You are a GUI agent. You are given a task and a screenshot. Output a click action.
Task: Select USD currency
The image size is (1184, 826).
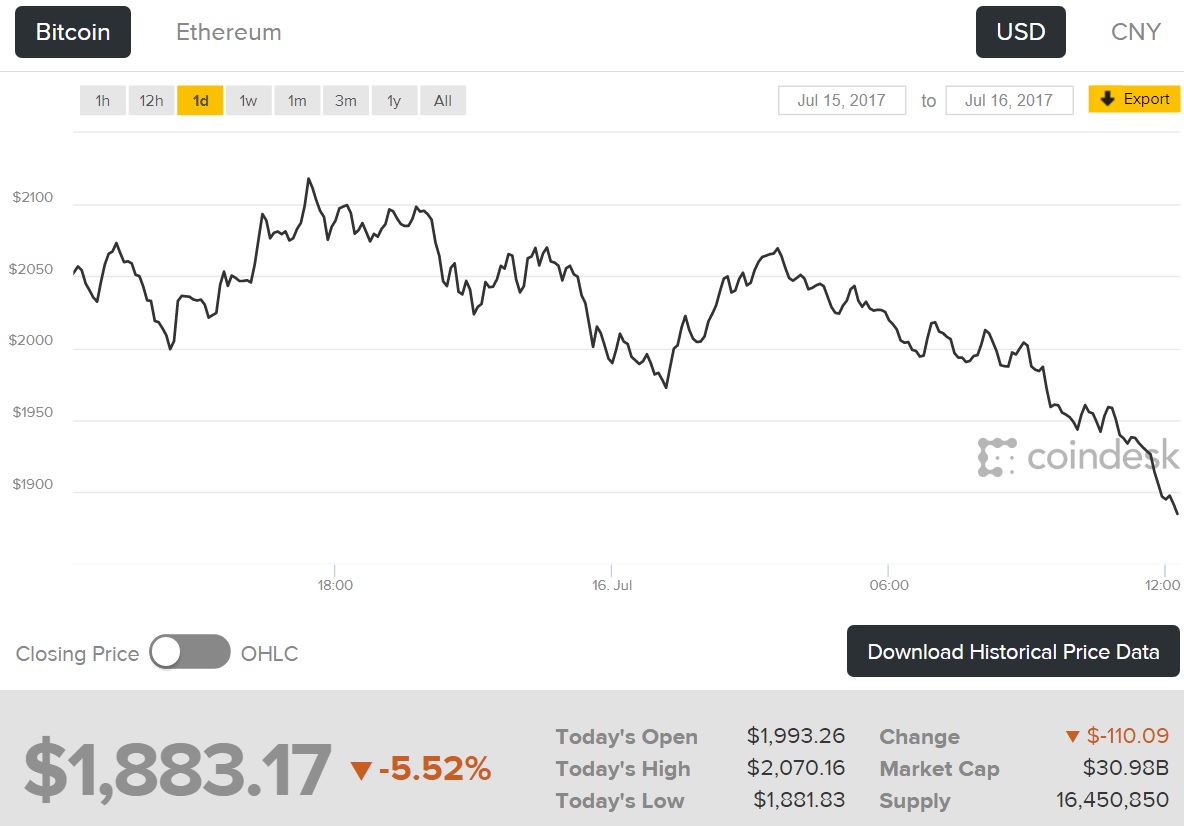pos(1020,32)
